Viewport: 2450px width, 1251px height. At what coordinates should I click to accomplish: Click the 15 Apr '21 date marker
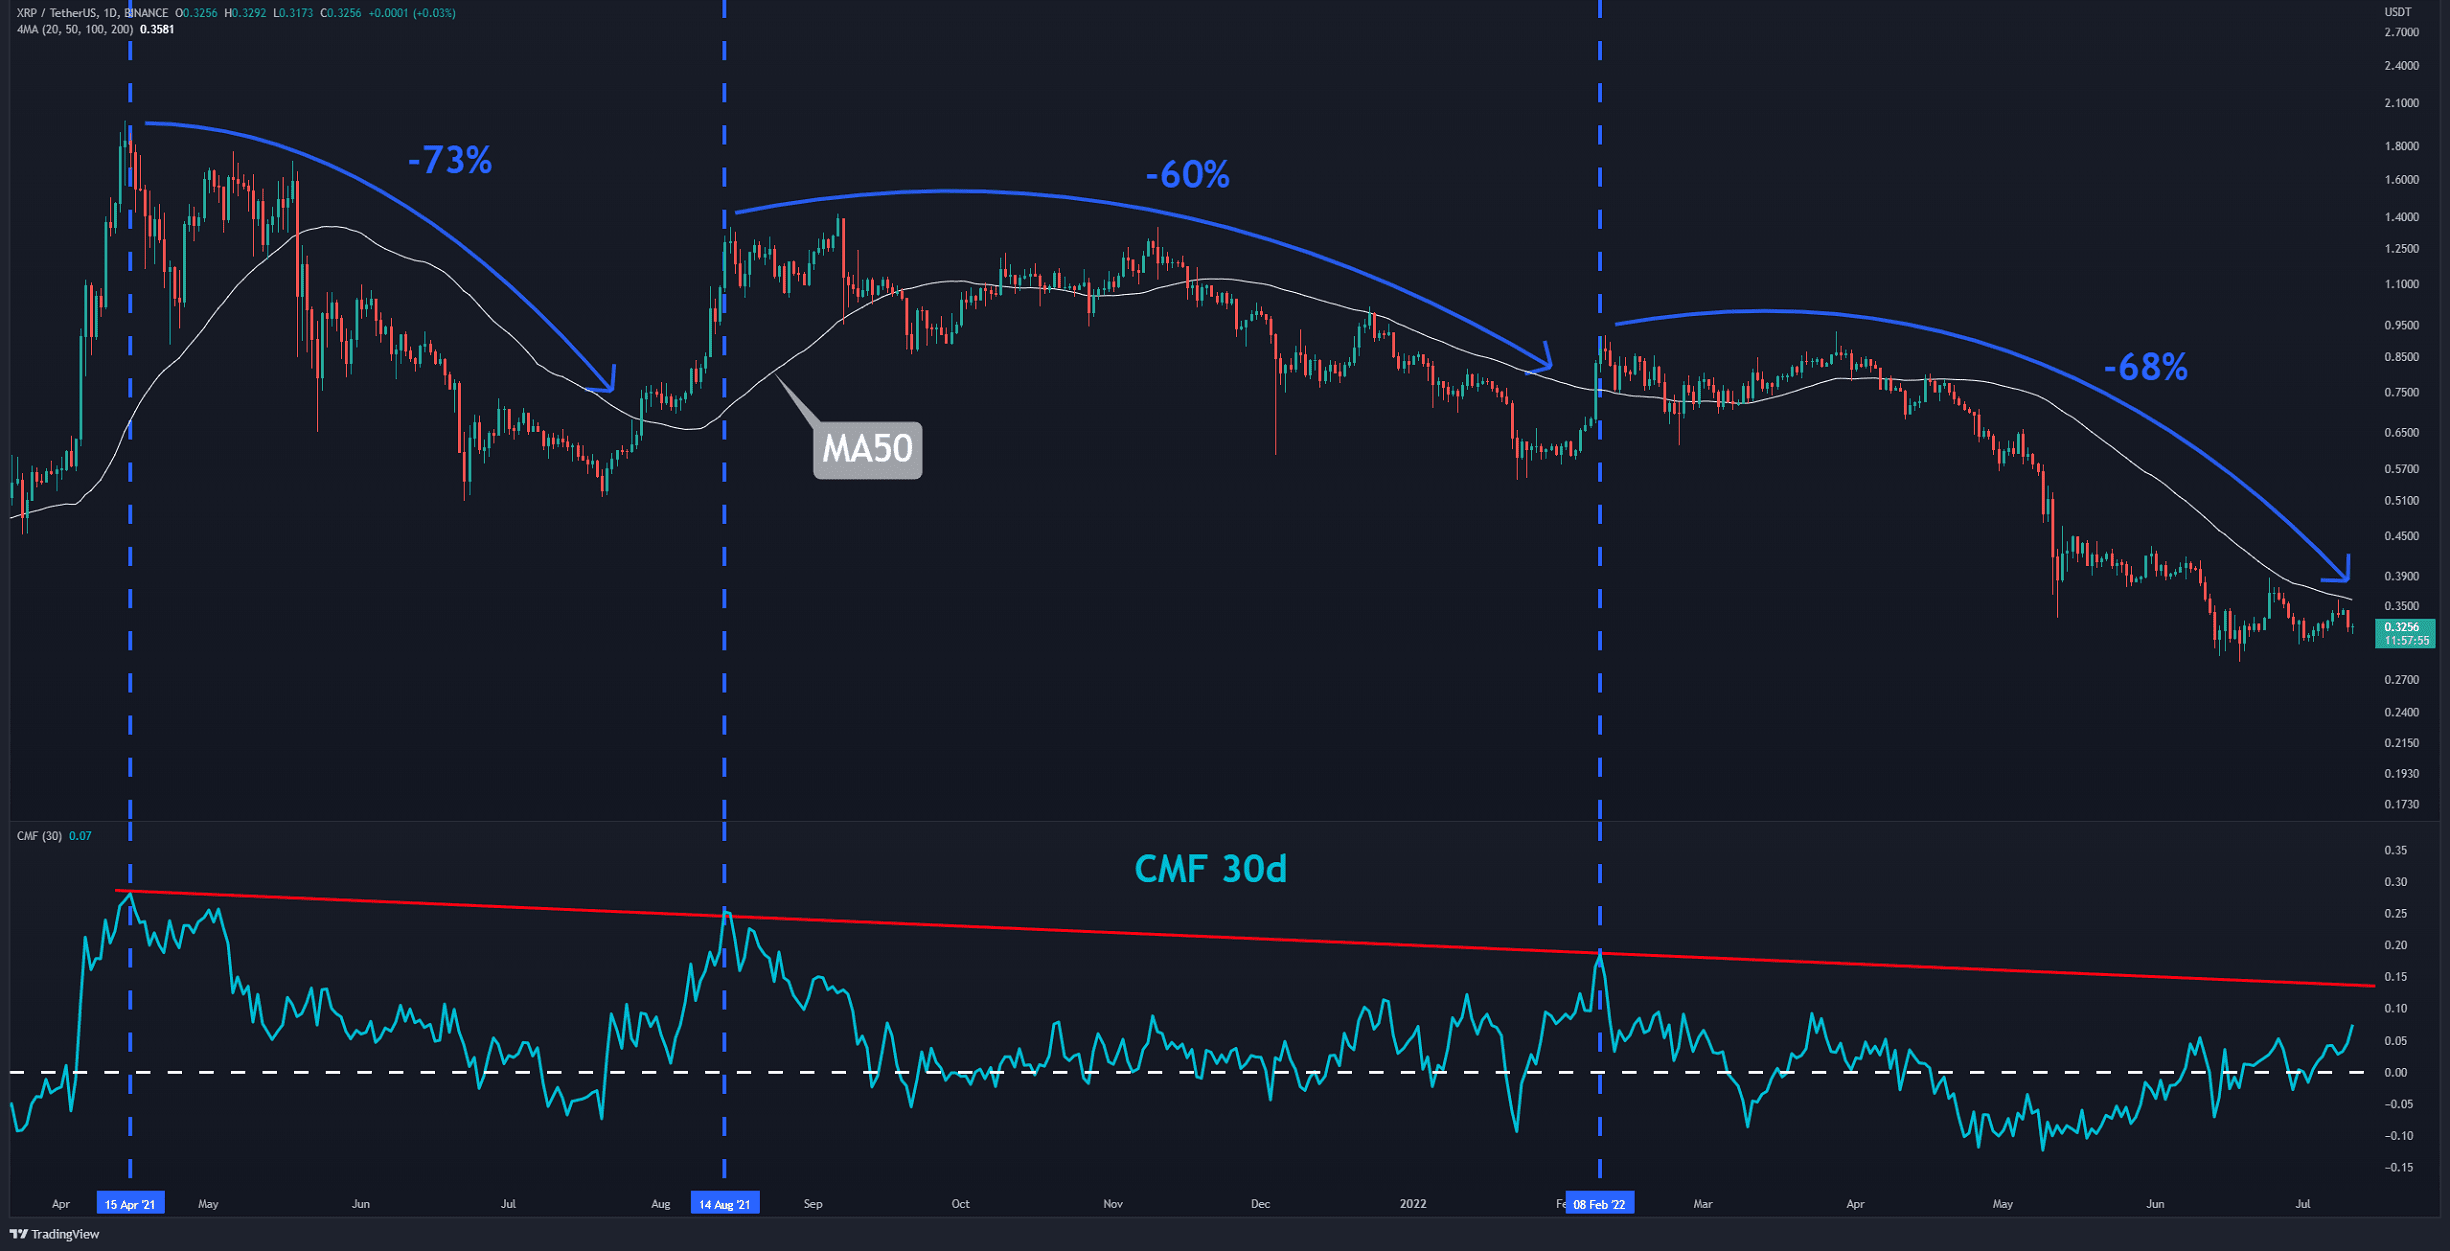(x=130, y=1204)
